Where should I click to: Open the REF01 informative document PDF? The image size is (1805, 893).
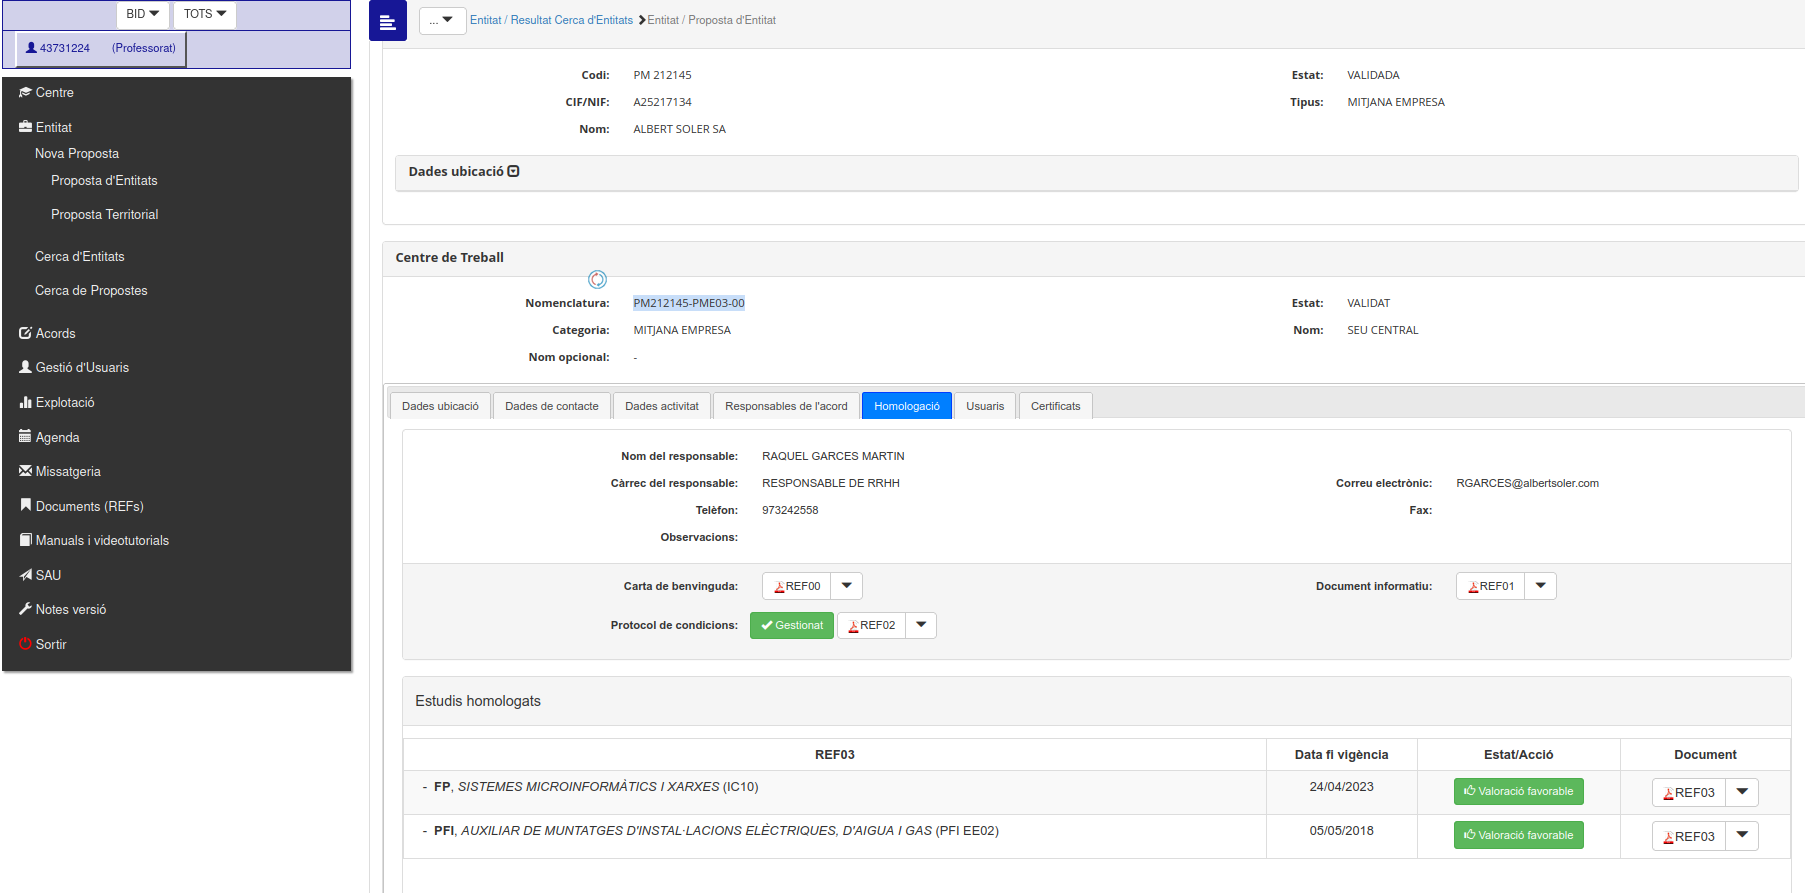(x=1491, y=586)
